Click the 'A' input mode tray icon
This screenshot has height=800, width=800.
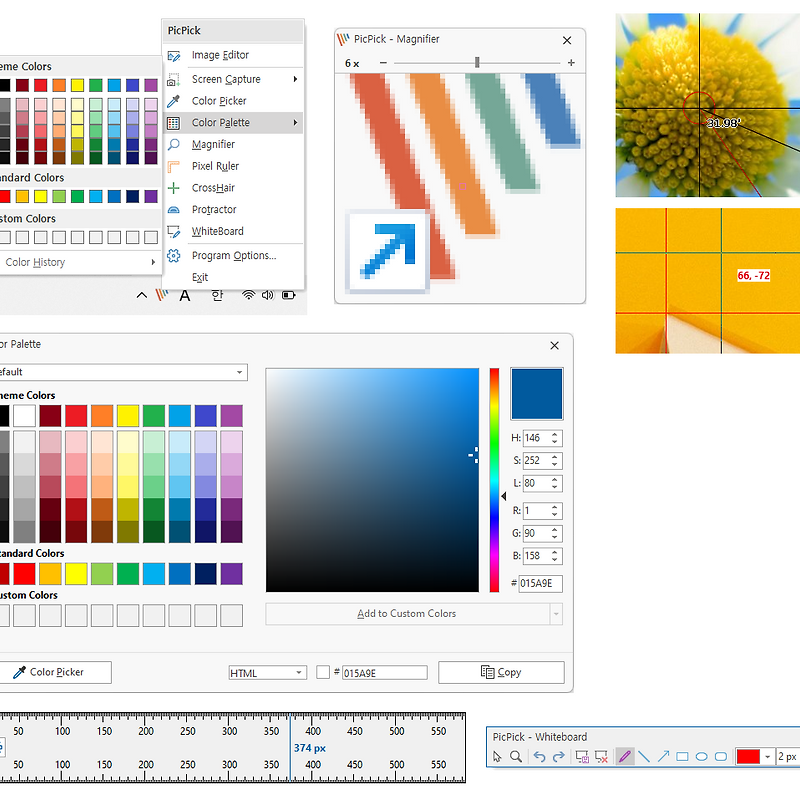pos(185,295)
